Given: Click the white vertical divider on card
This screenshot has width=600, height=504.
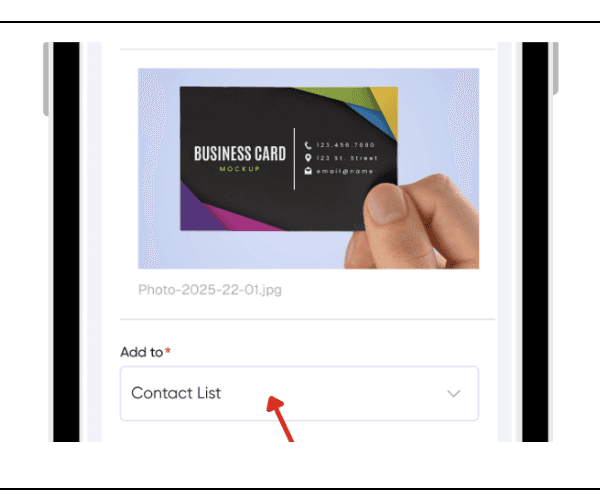Looking at the screenshot, I should (294, 159).
